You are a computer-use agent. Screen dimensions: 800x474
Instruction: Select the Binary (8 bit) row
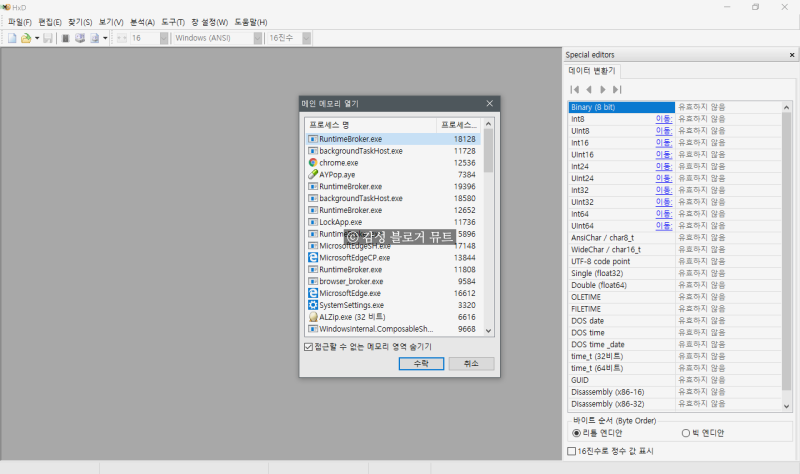pyautogui.click(x=674, y=107)
